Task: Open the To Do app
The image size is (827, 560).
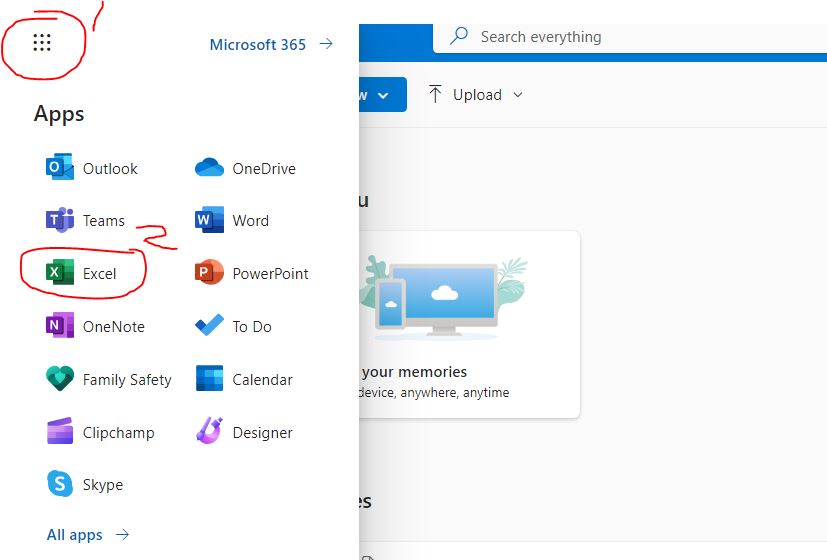Action: coord(233,326)
